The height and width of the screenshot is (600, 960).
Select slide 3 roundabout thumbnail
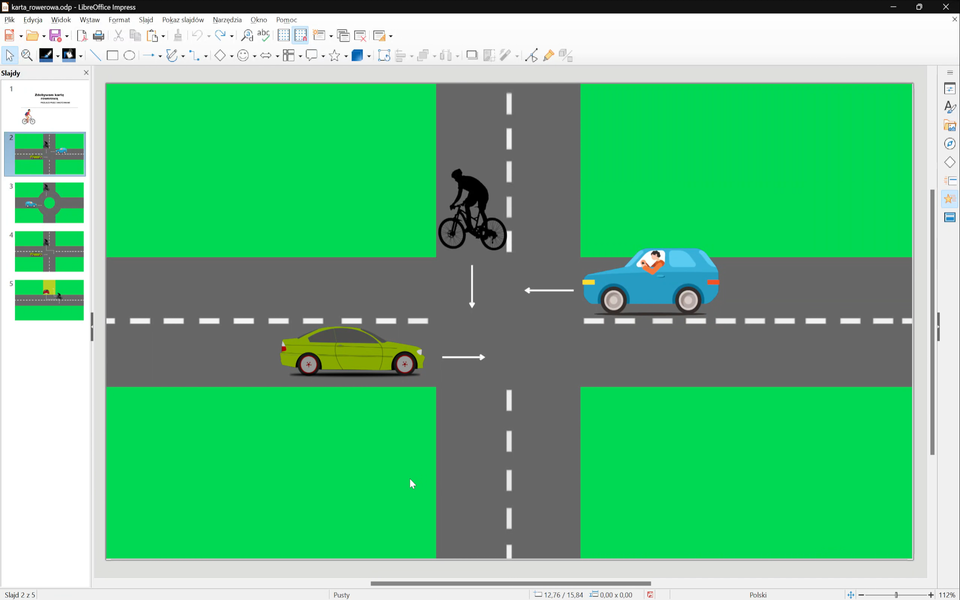[49, 203]
